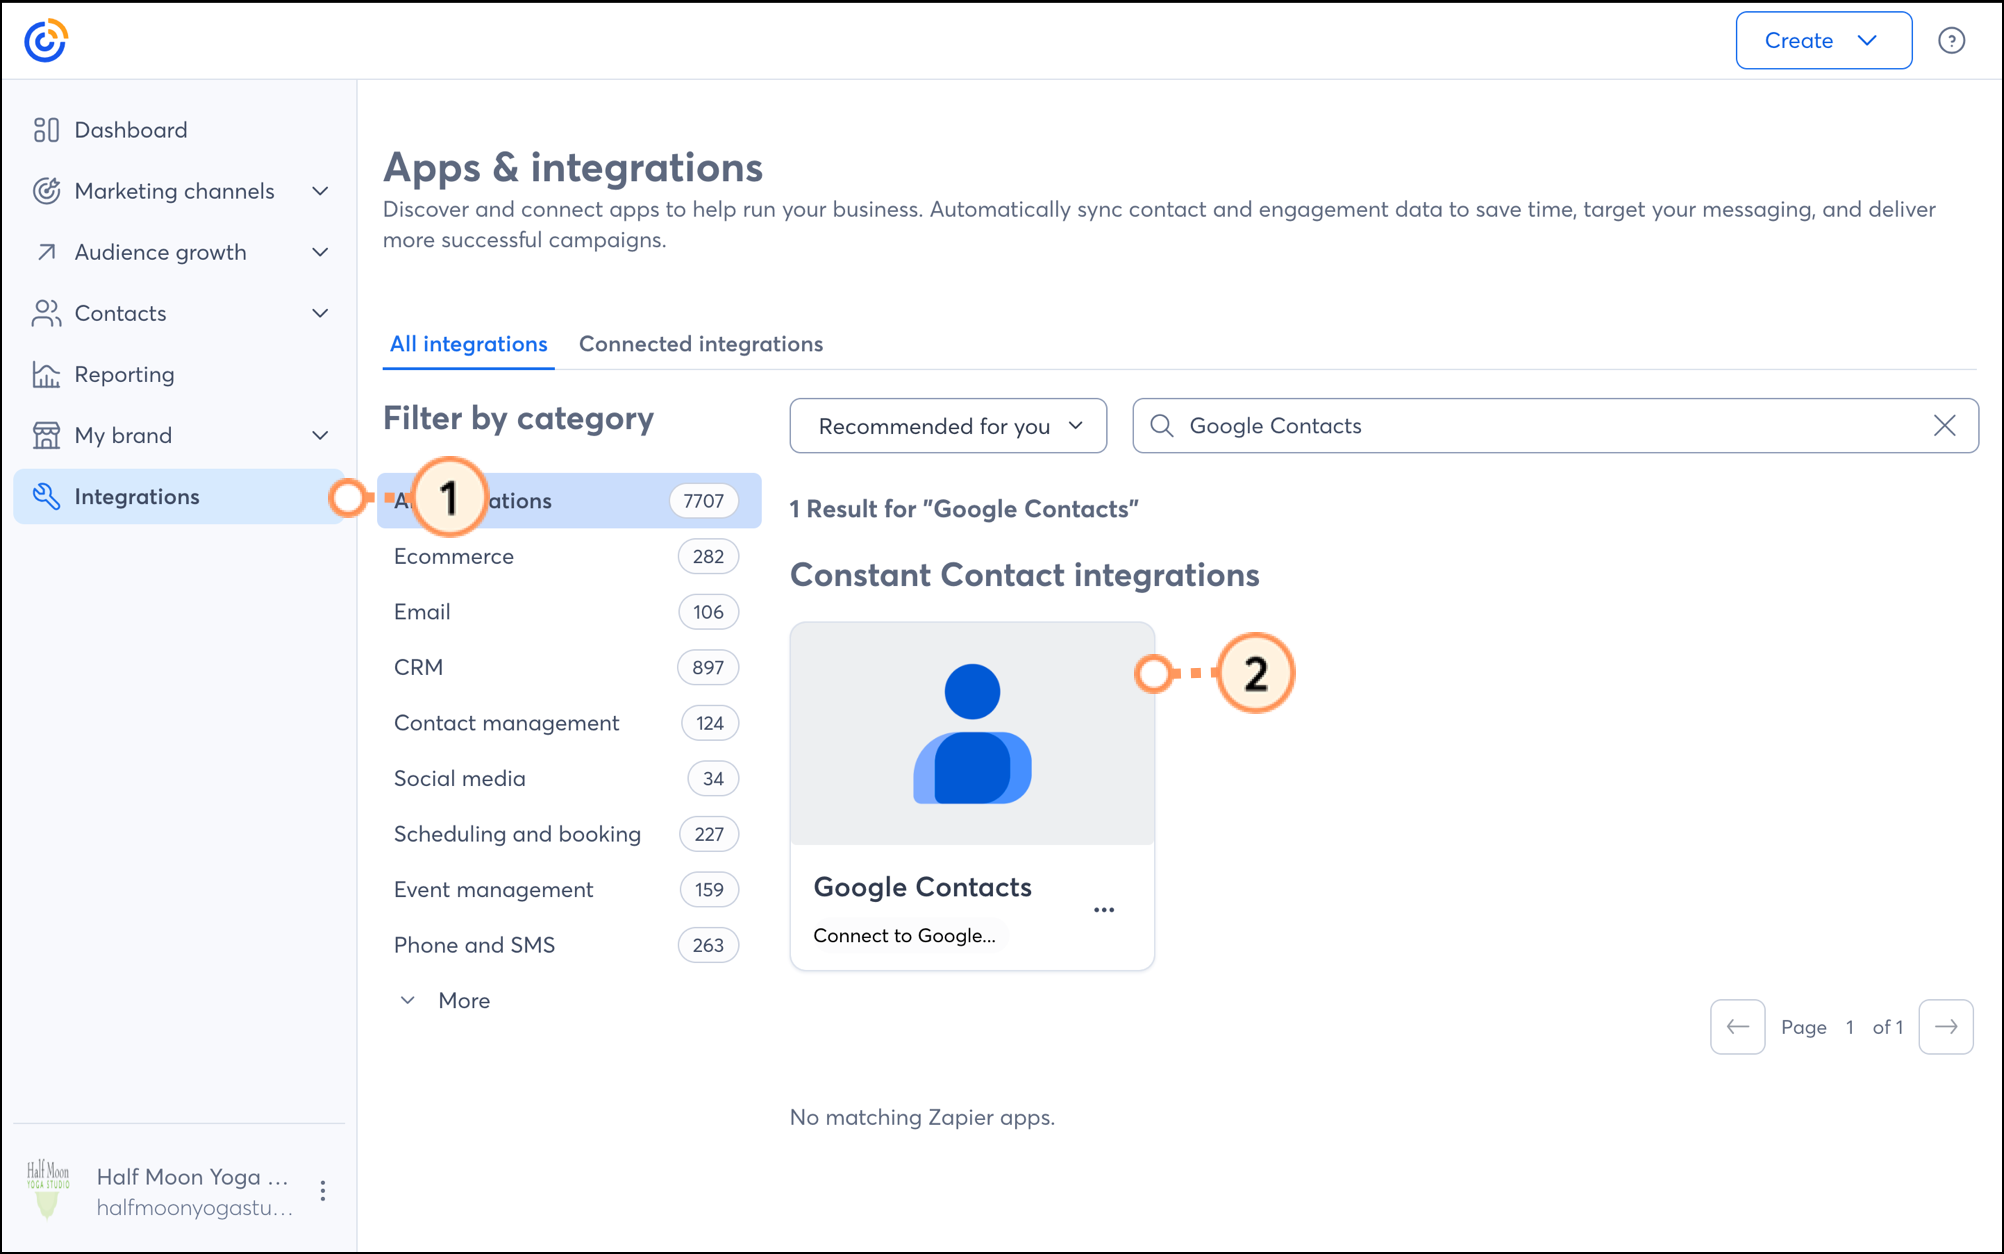The width and height of the screenshot is (2004, 1254).
Task: Switch to All integrations tab
Action: click(x=468, y=344)
